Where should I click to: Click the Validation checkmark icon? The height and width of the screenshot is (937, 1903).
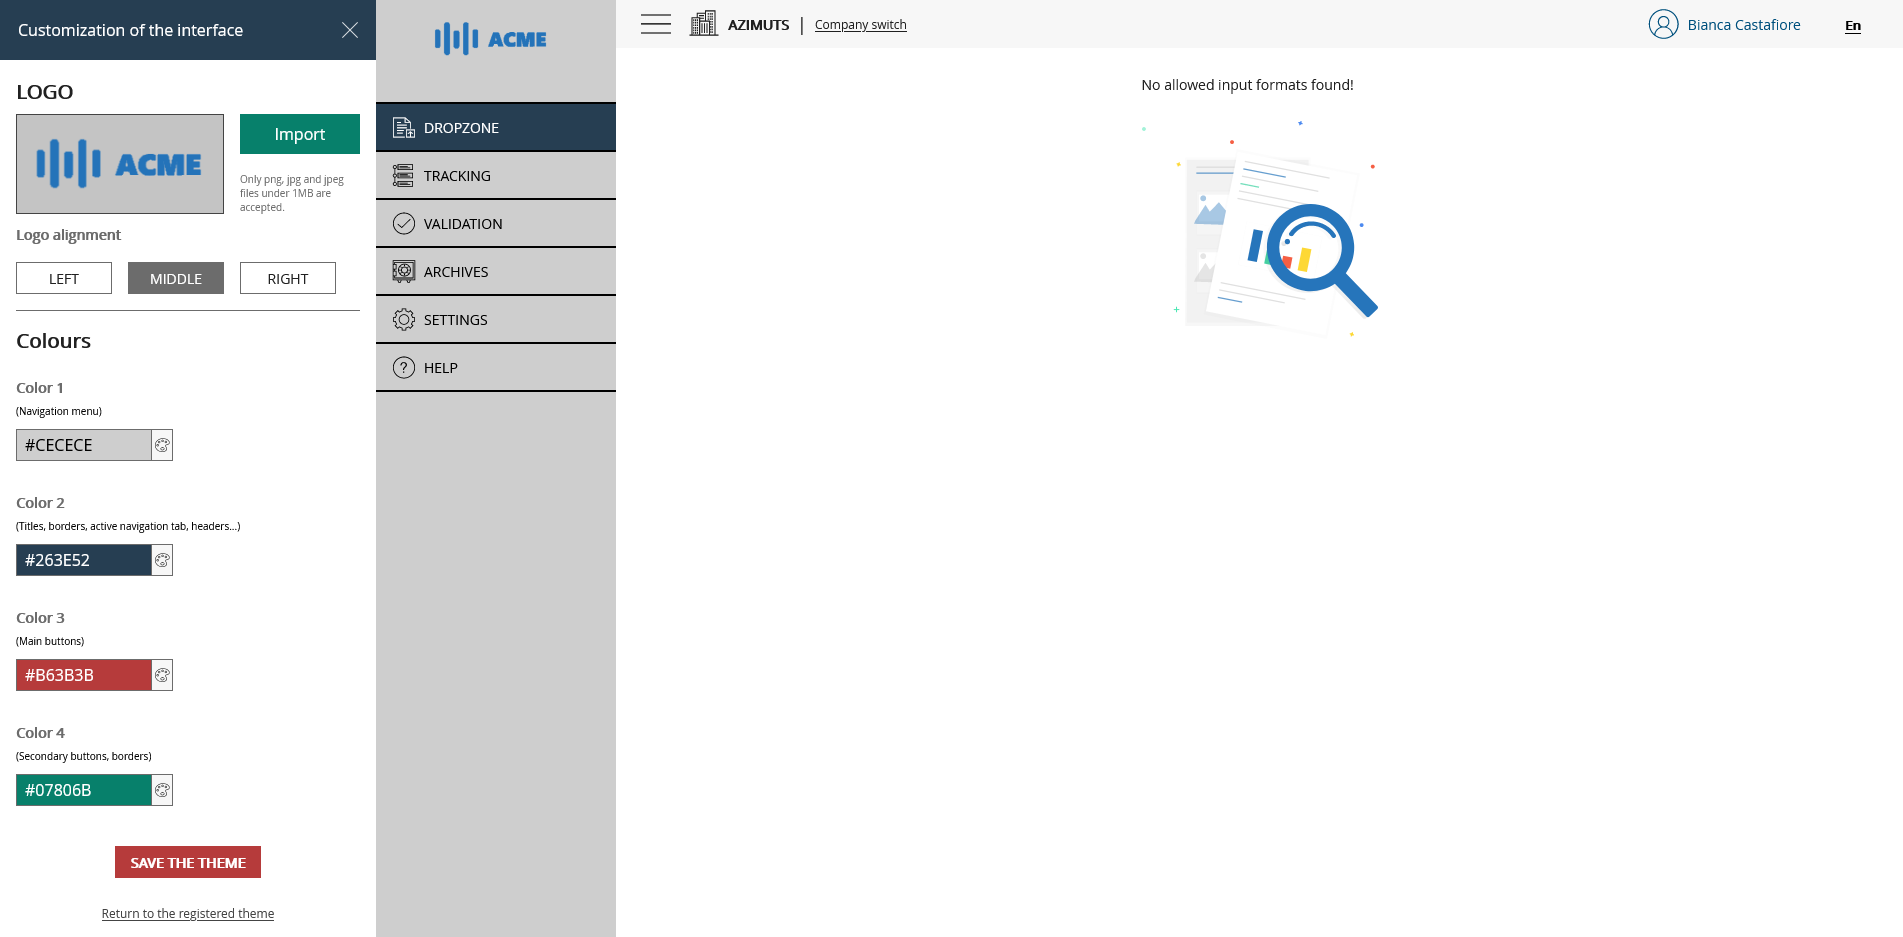[x=403, y=223]
